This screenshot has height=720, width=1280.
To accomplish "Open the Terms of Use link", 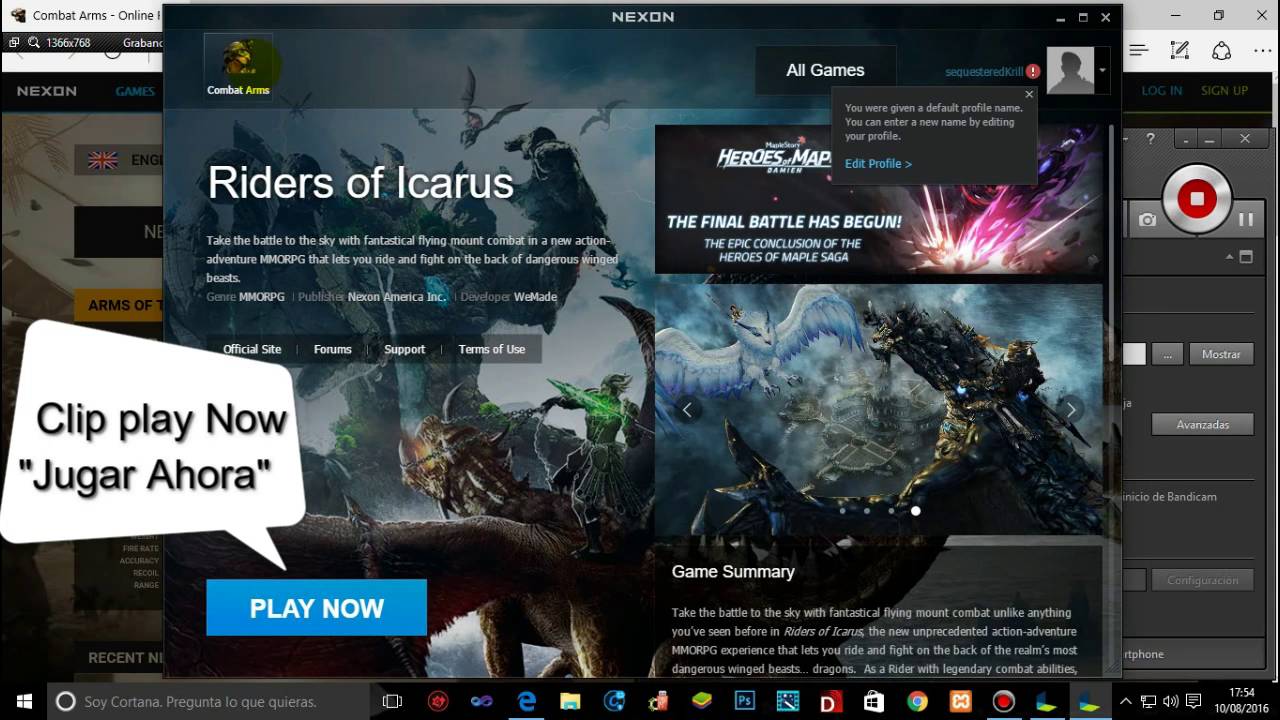I will pos(491,349).
